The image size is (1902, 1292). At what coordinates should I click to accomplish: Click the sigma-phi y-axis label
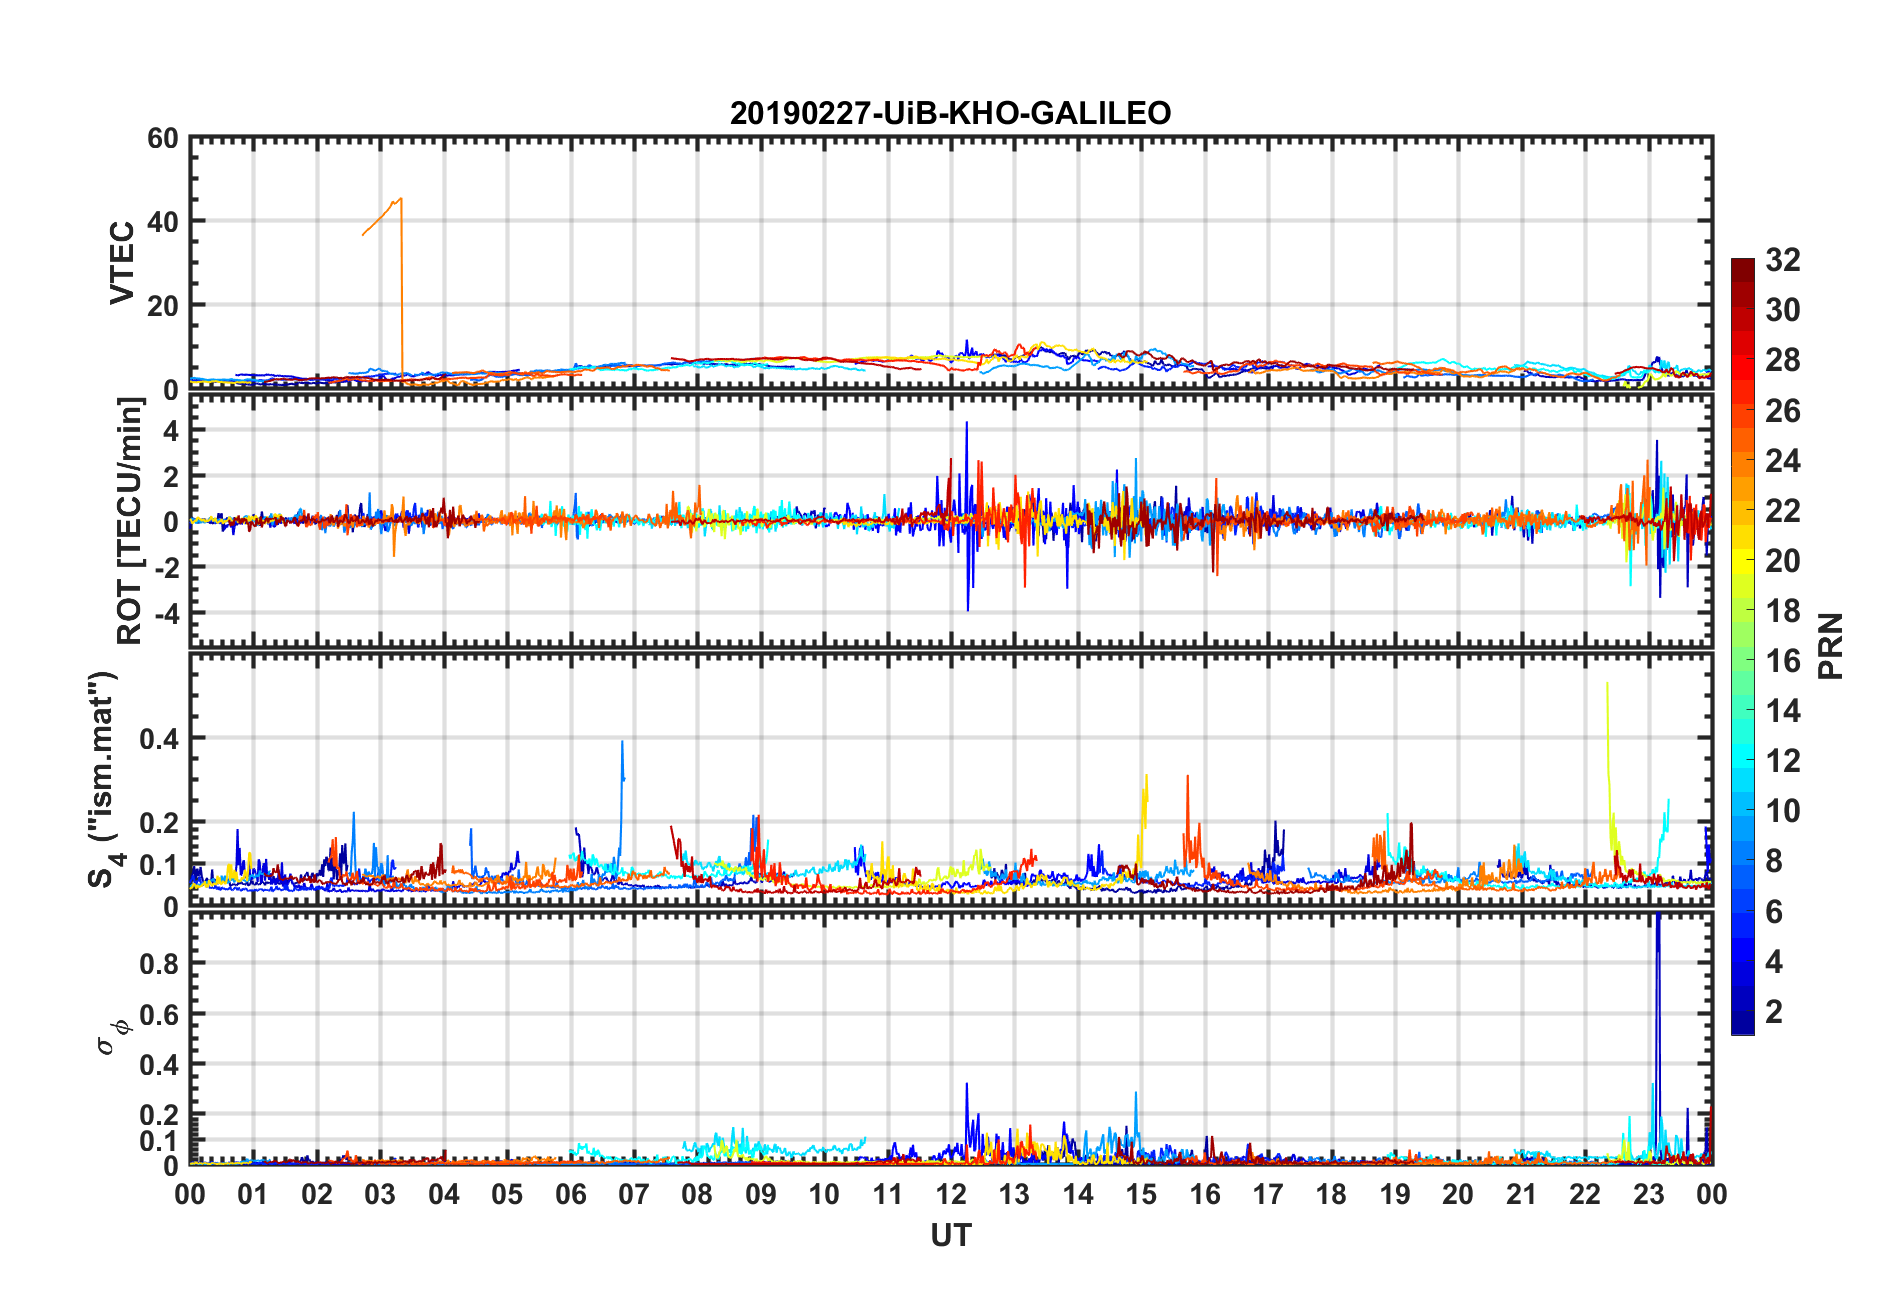[112, 1036]
